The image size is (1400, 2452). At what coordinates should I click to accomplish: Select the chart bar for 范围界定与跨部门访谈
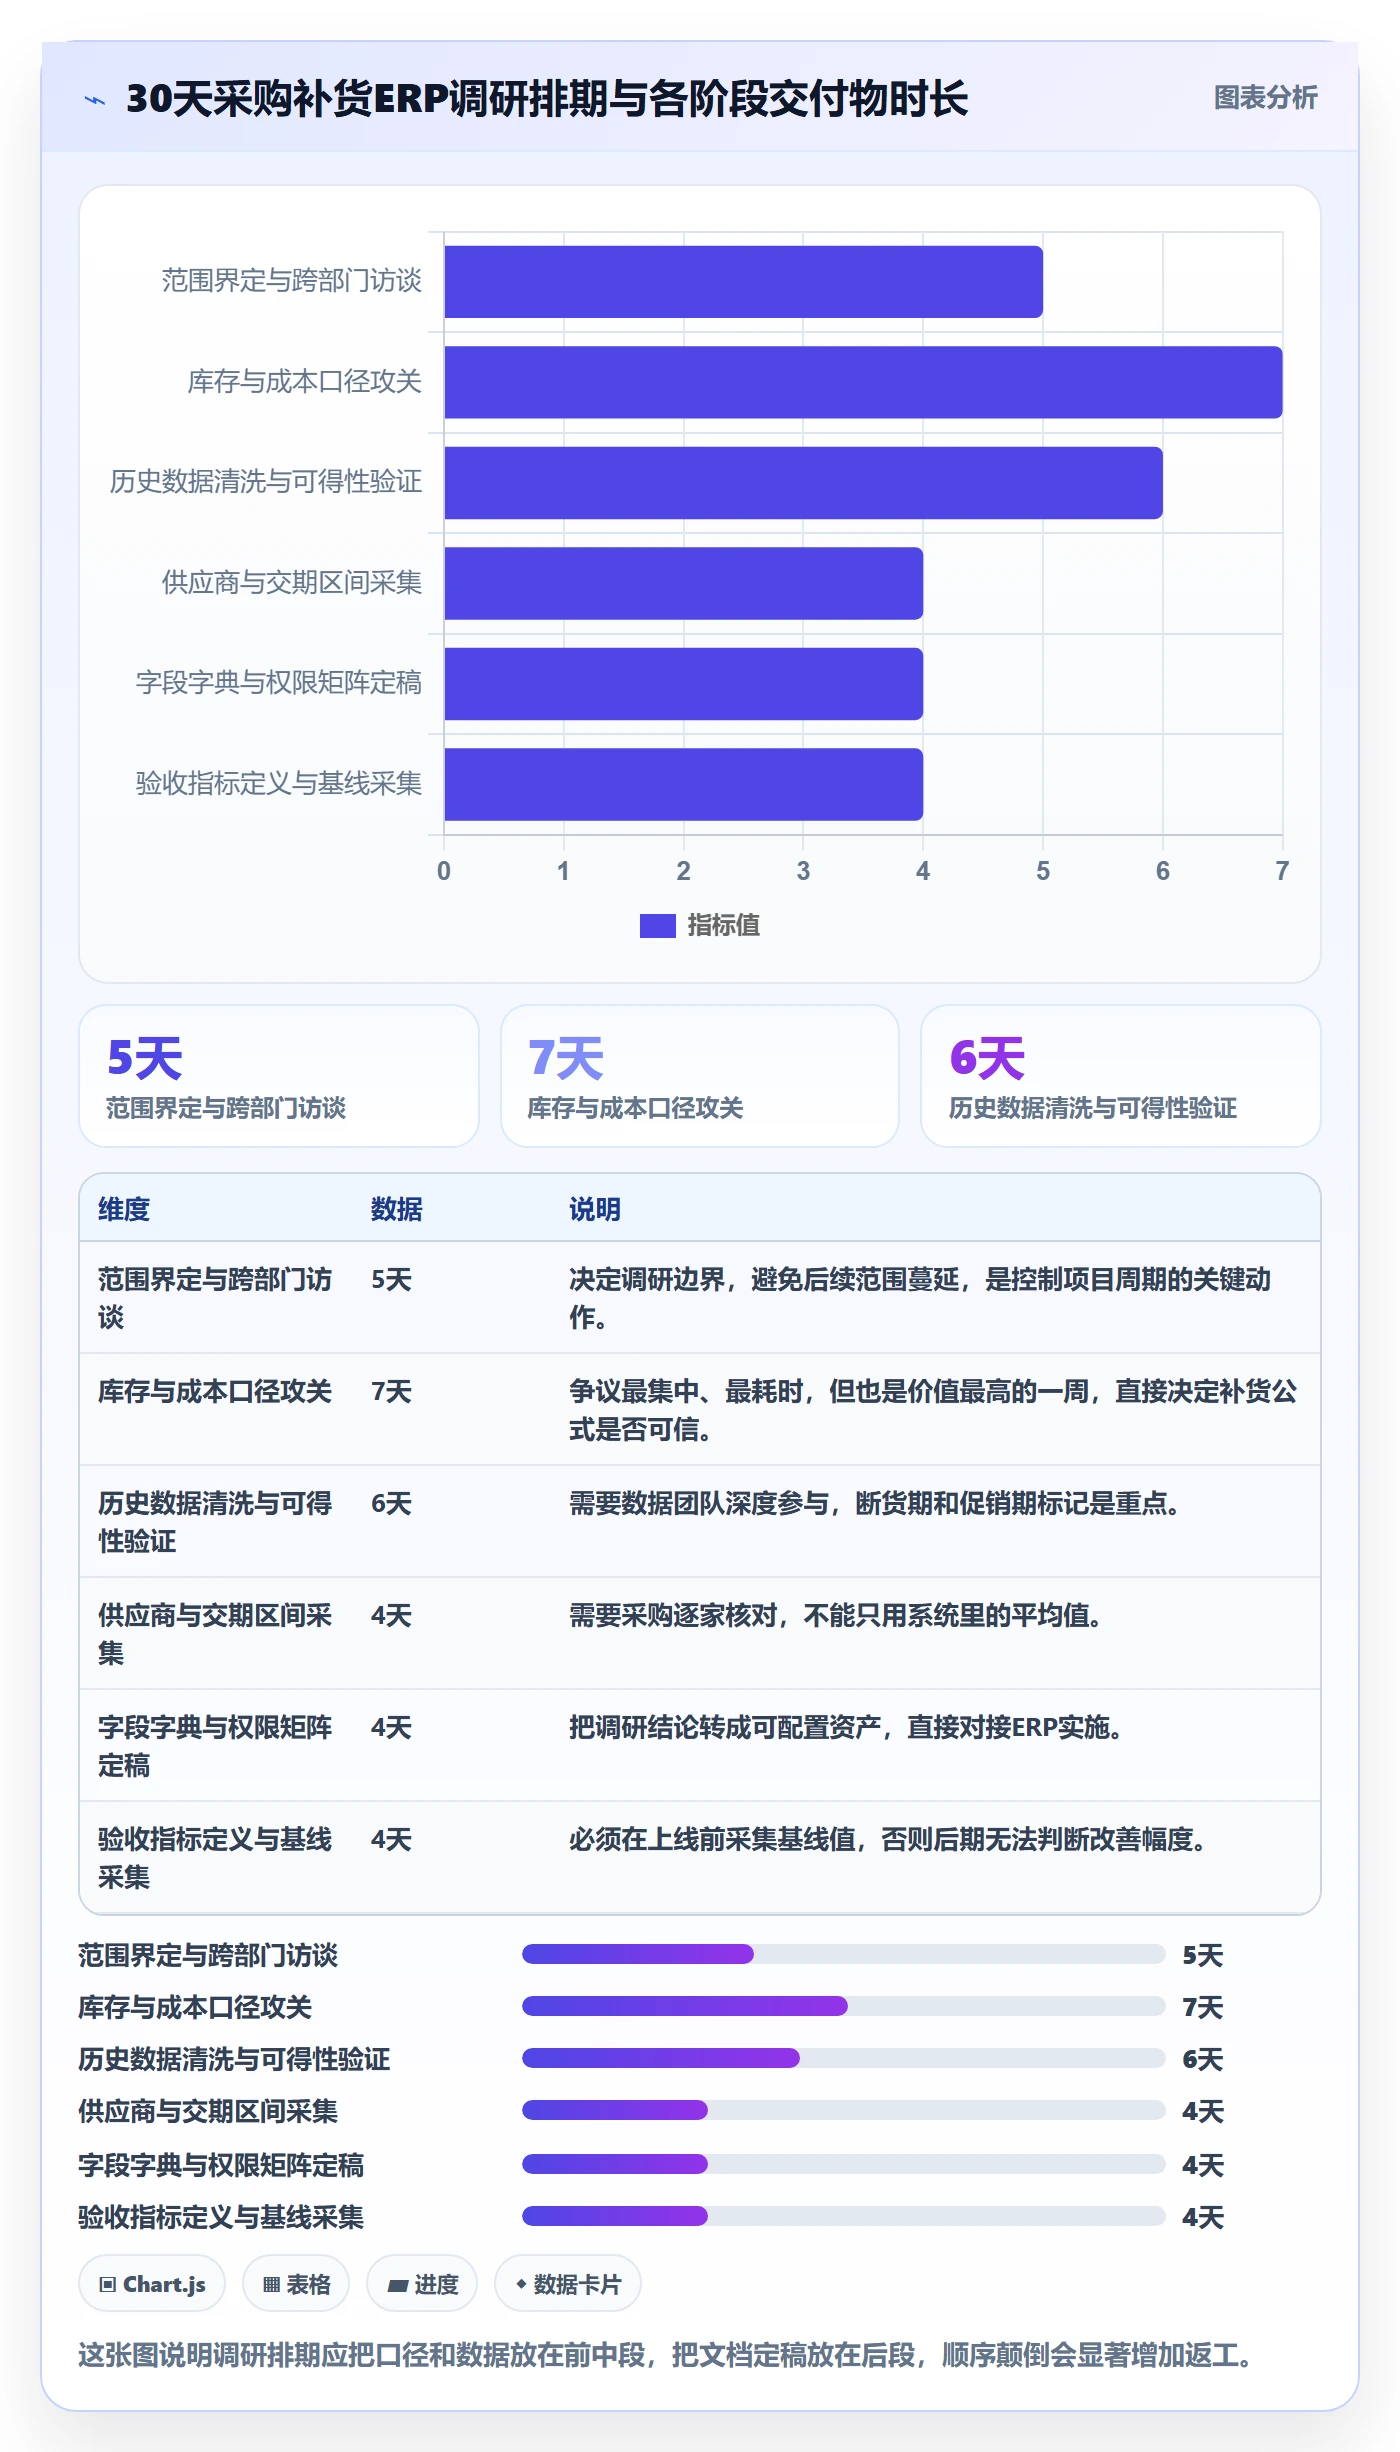pos(743,282)
